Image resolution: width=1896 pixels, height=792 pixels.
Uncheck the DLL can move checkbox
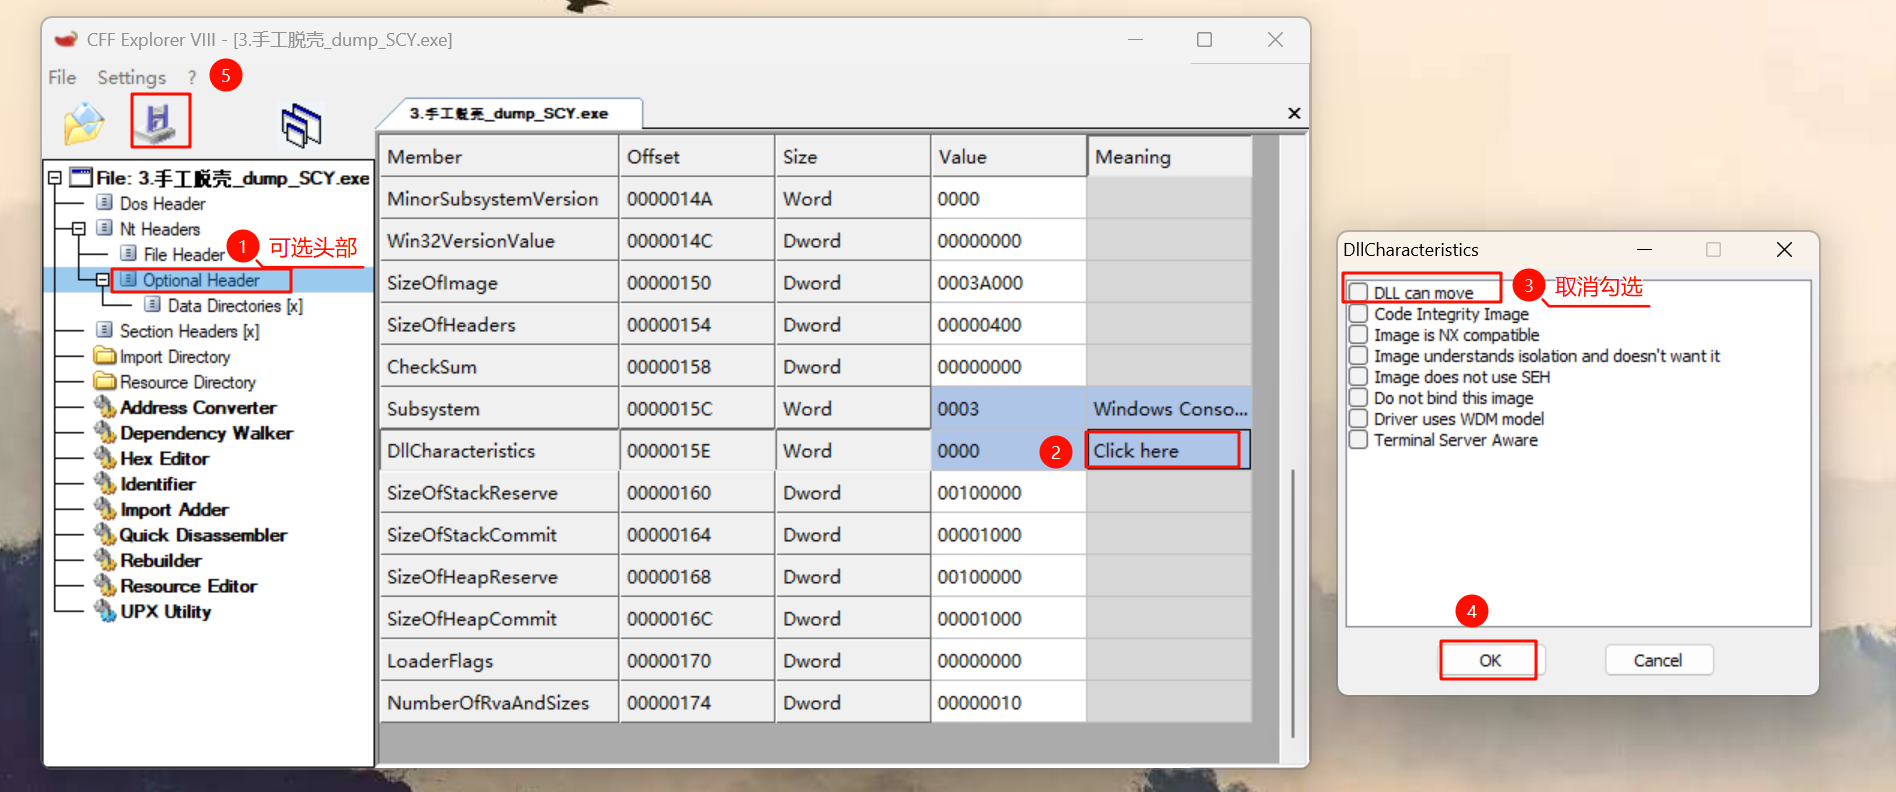click(x=1358, y=292)
